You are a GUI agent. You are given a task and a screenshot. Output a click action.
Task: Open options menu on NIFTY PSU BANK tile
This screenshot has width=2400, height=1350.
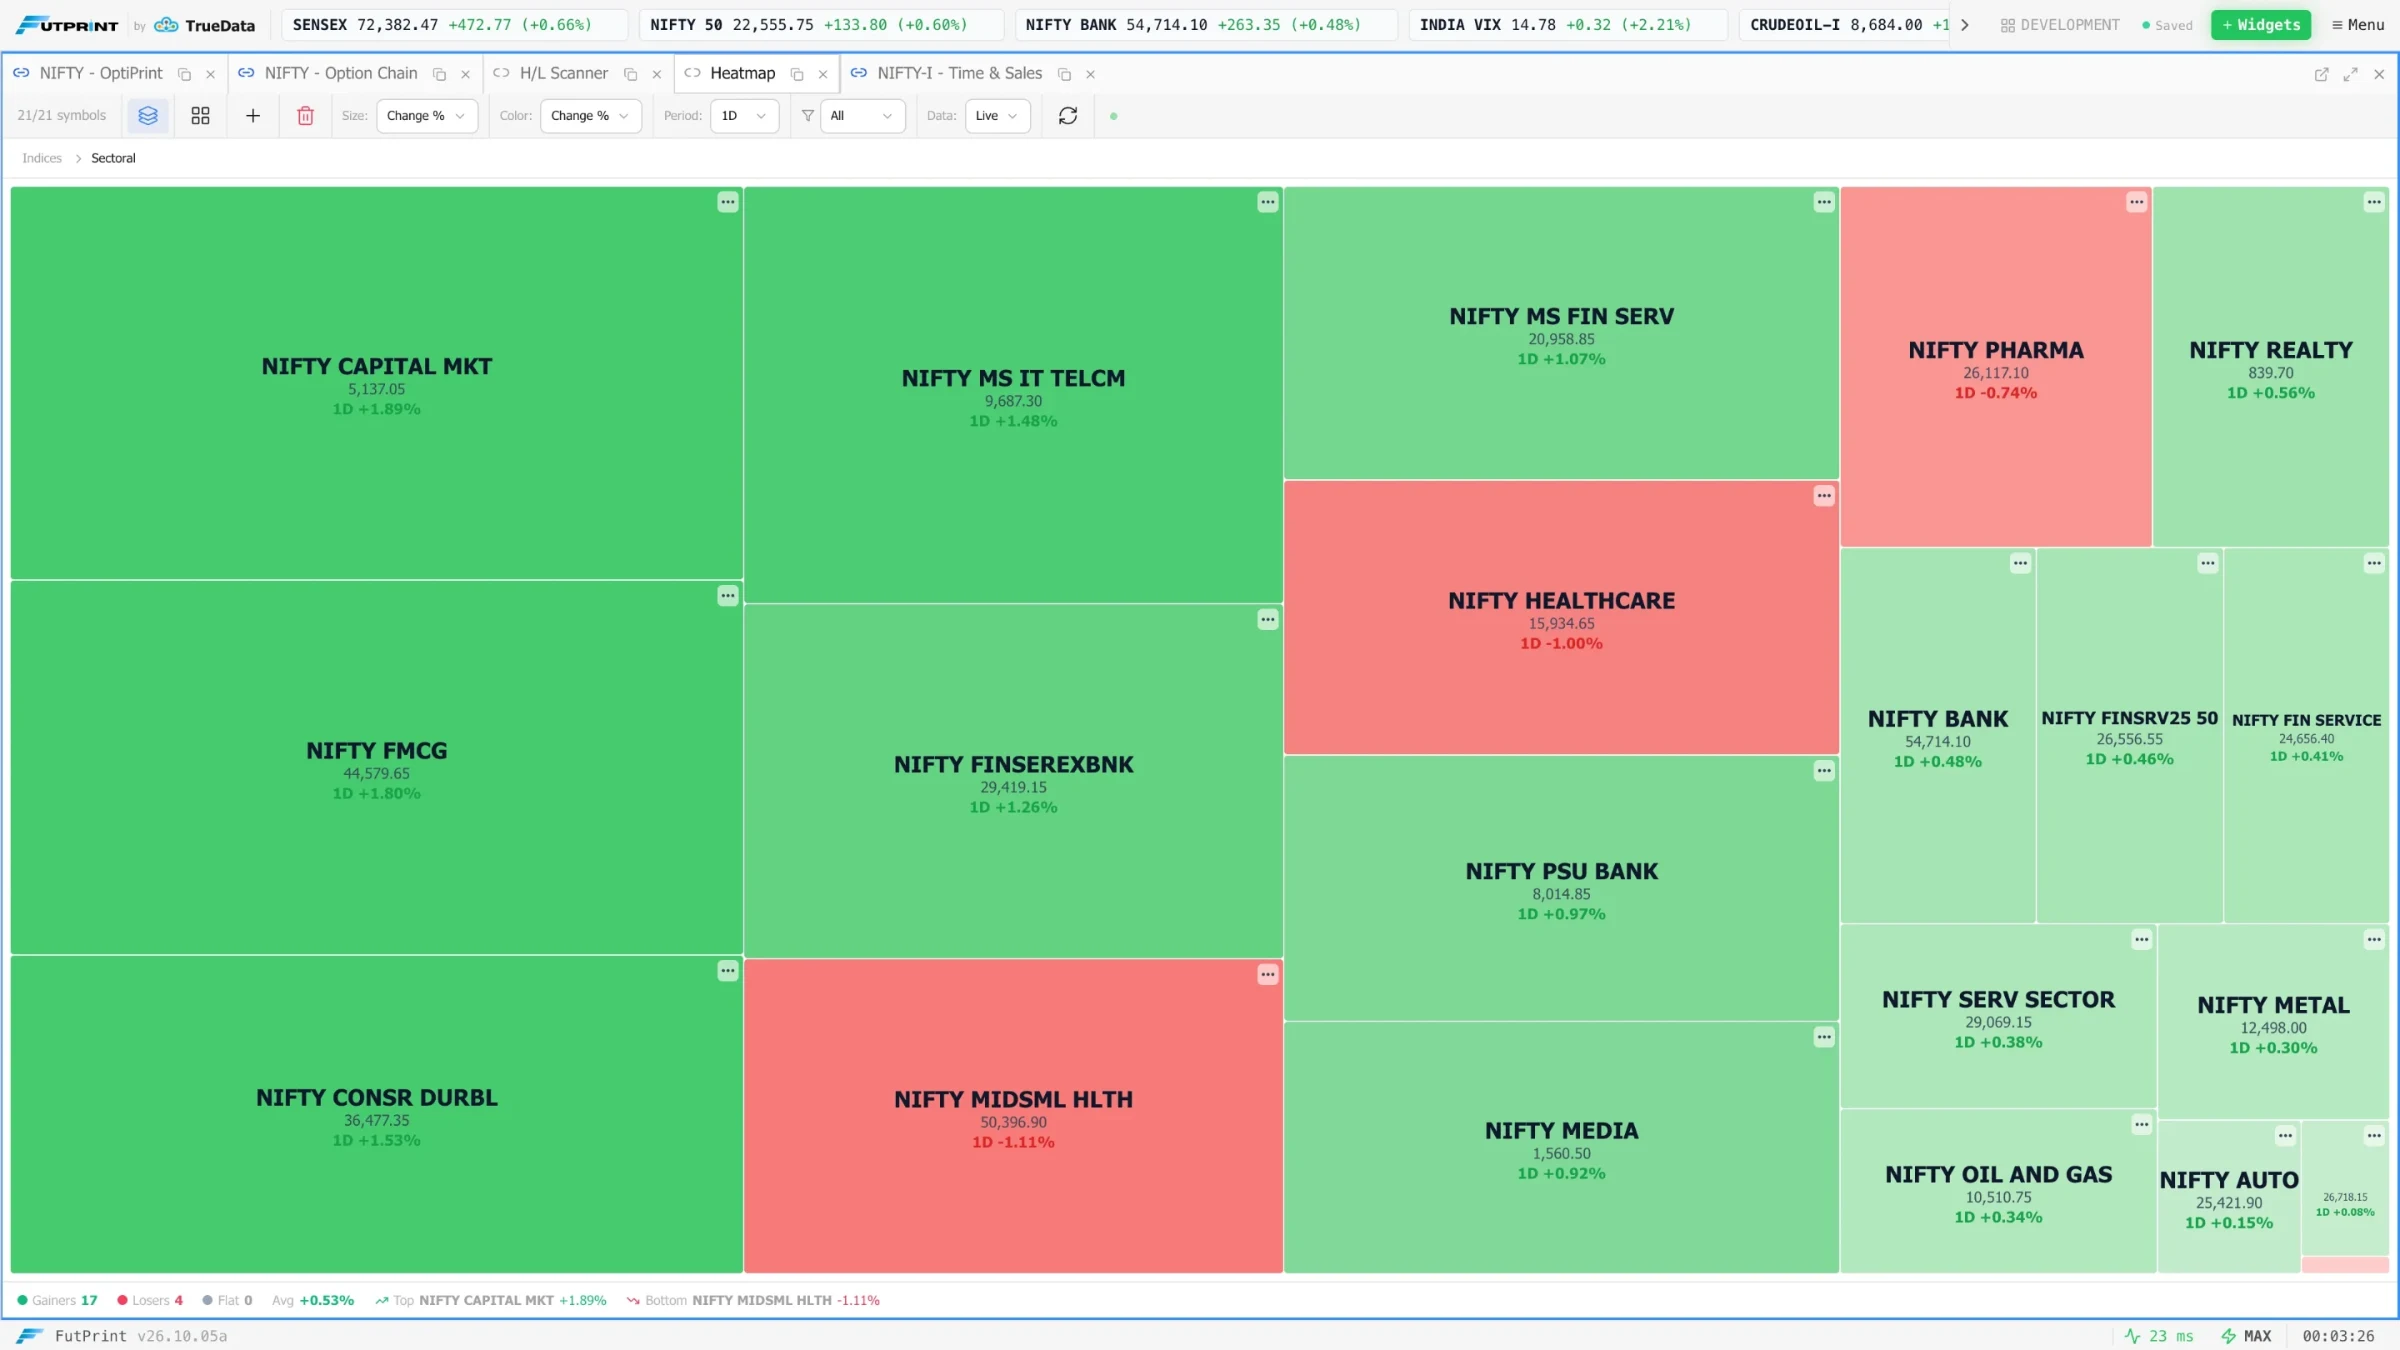(1824, 771)
